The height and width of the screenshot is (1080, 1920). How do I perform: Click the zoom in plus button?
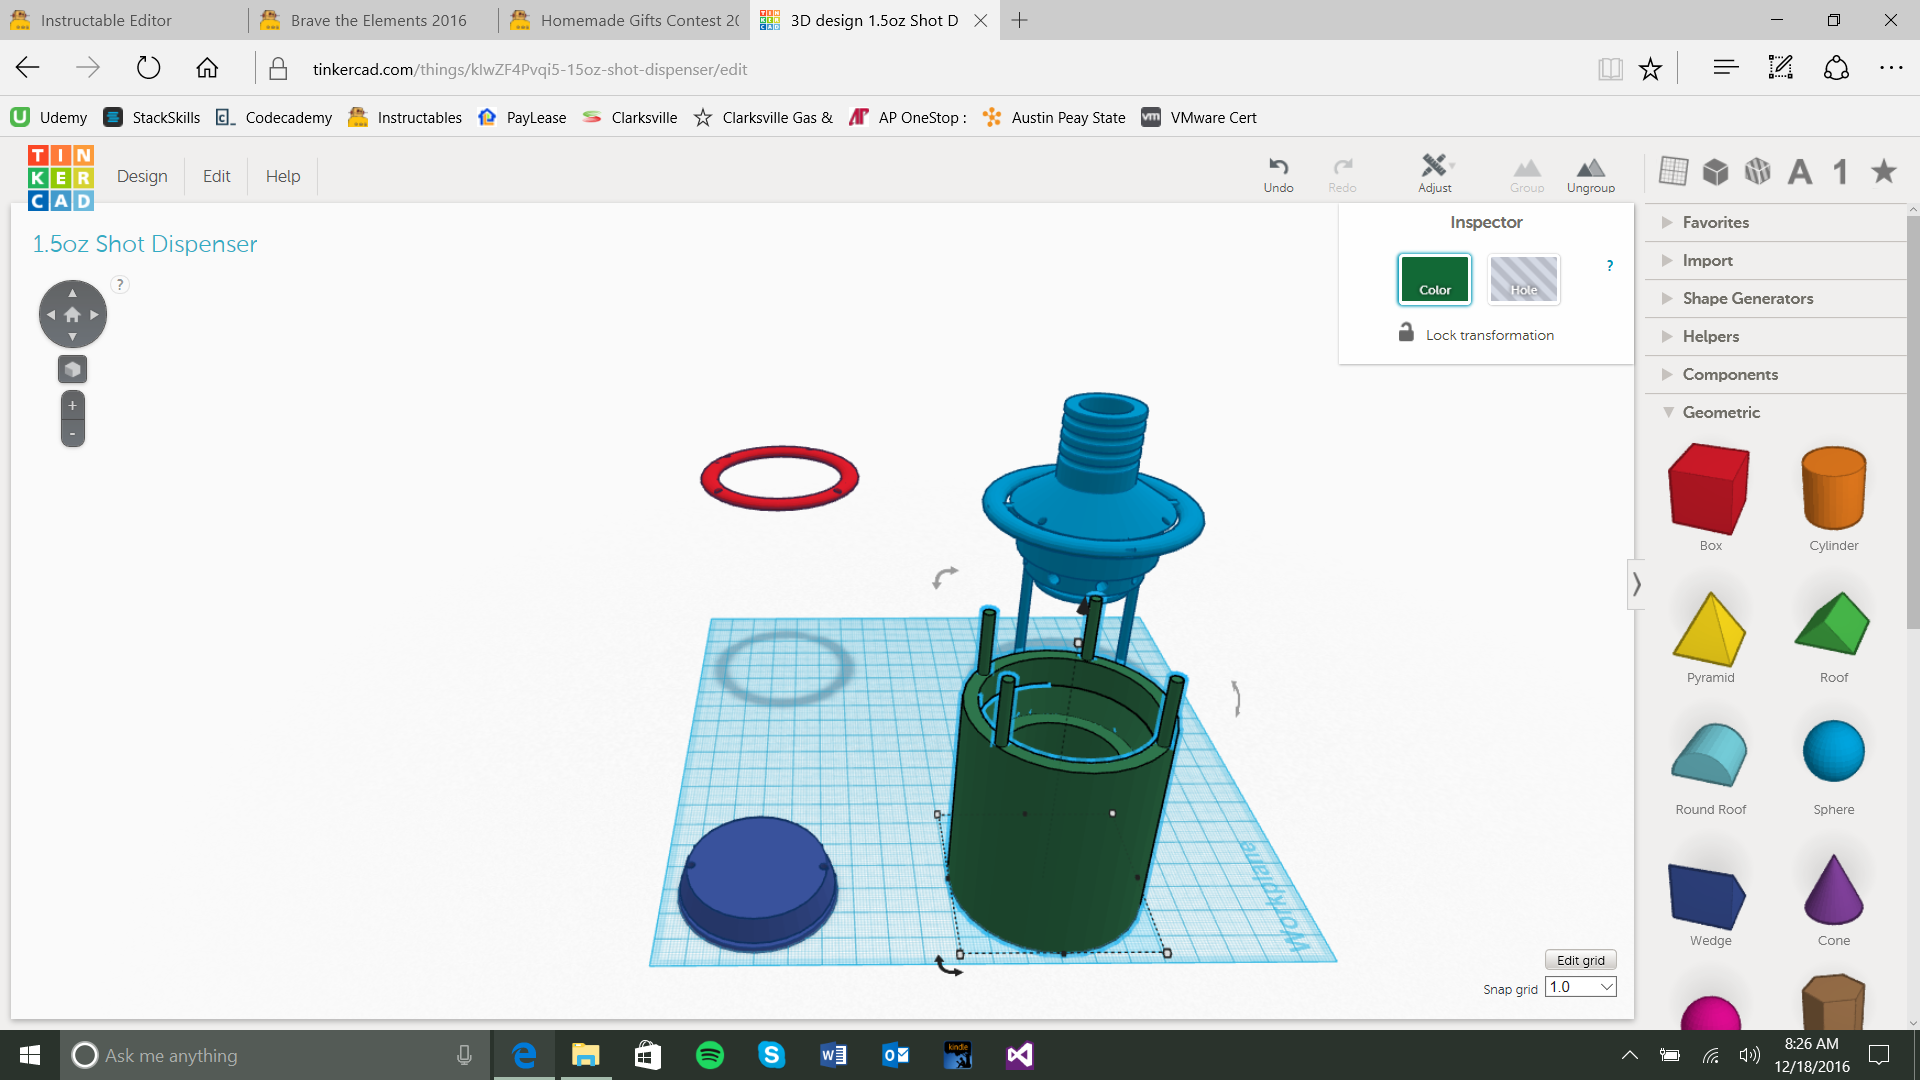(x=72, y=406)
